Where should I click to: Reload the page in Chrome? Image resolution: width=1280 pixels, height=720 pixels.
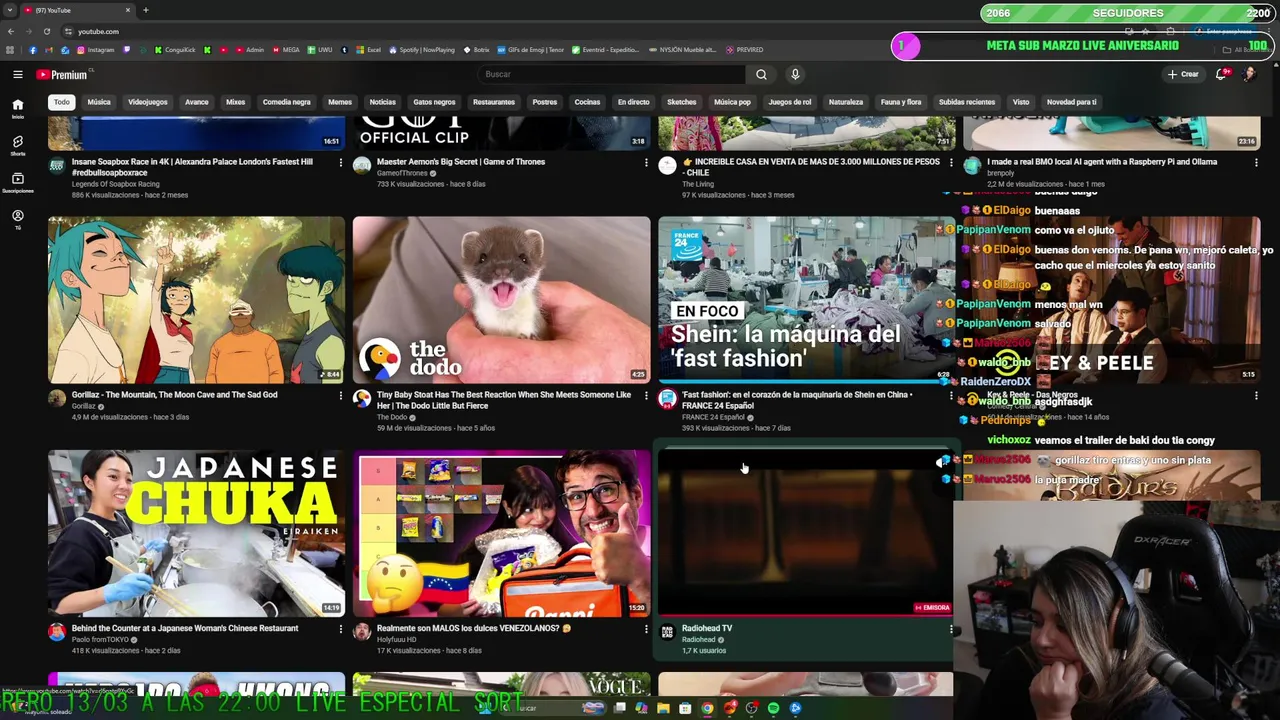coord(48,31)
